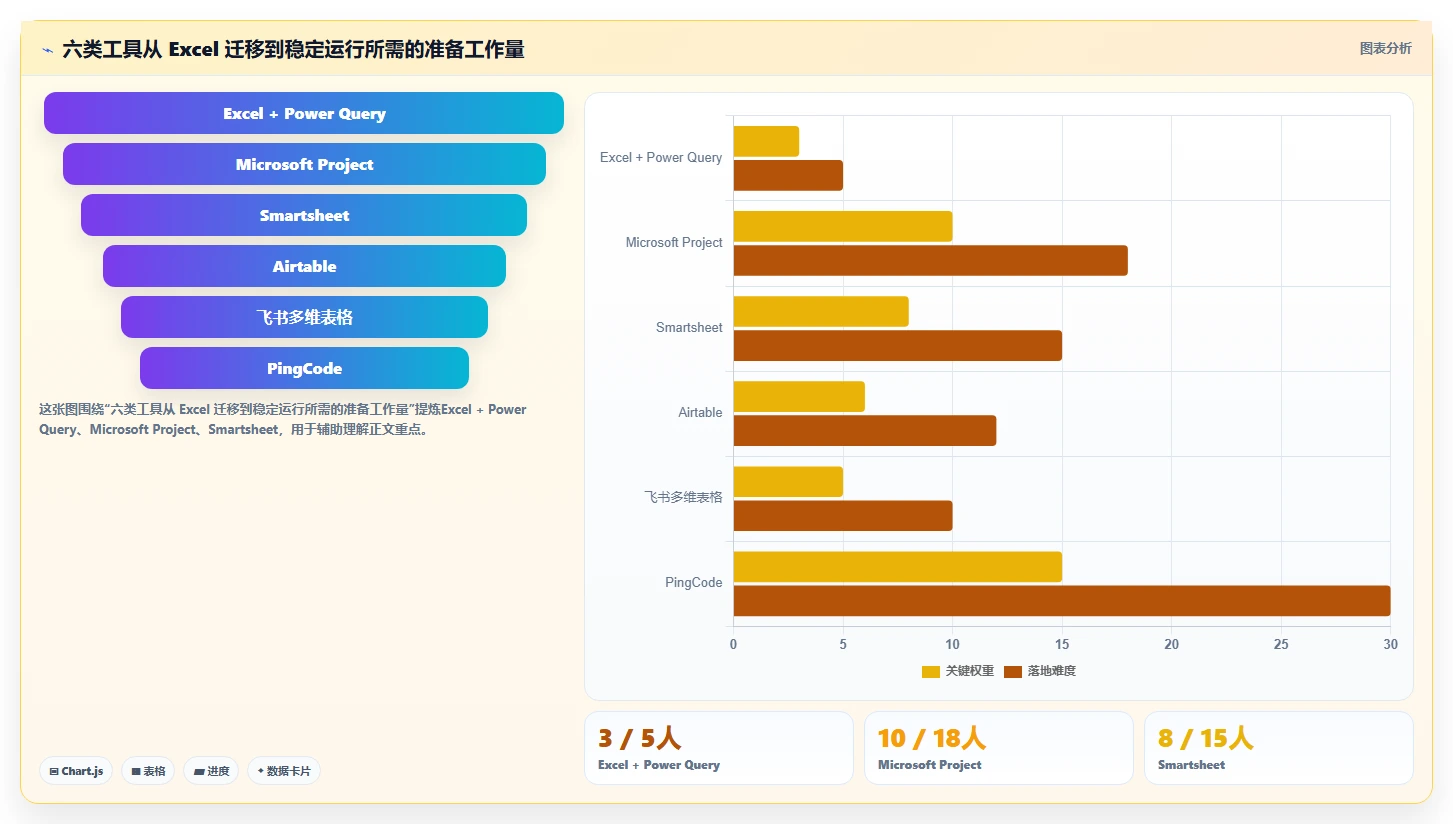This screenshot has height=824, width=1453.
Task: Select the Smartsheet funnel bar
Action: (x=304, y=215)
